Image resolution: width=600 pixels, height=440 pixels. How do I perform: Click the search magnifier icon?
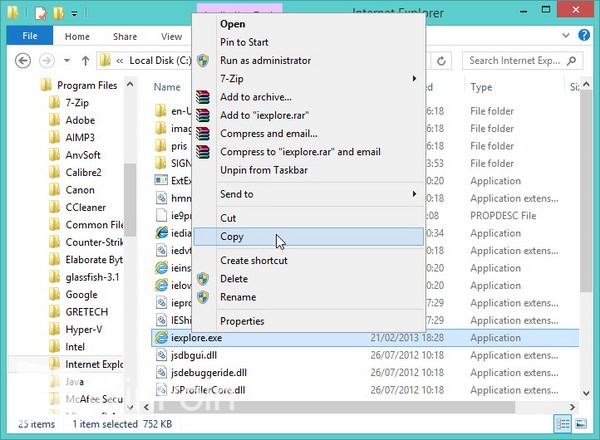[x=572, y=61]
